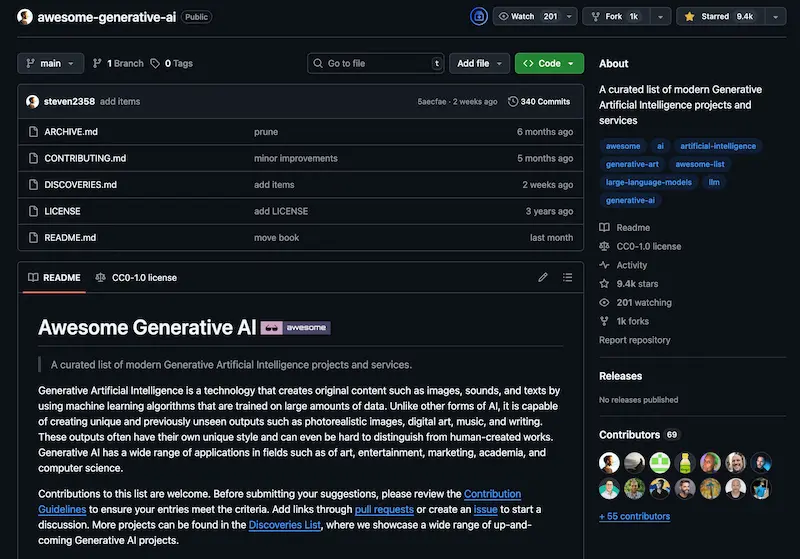Open 1k forks link

click(624, 321)
